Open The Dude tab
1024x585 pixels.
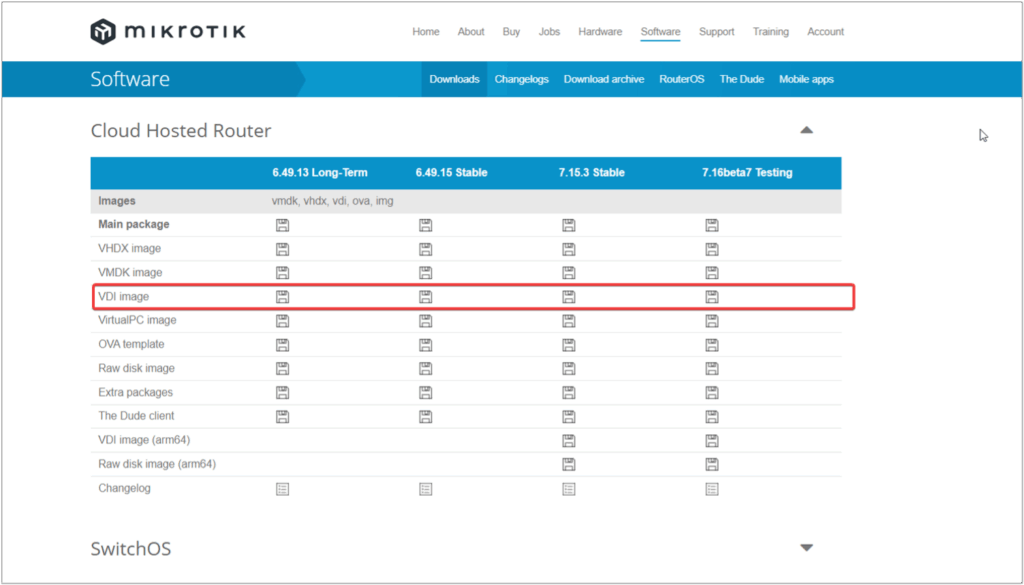pos(742,79)
